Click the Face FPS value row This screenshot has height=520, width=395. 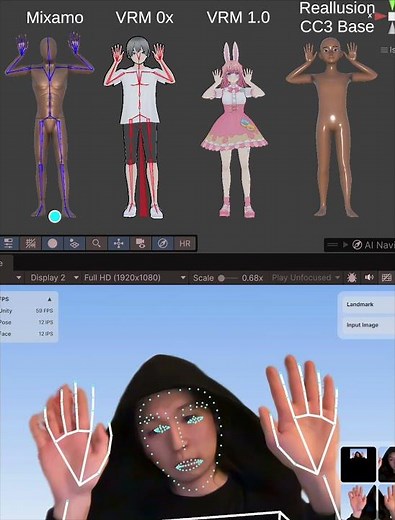pos(27,334)
